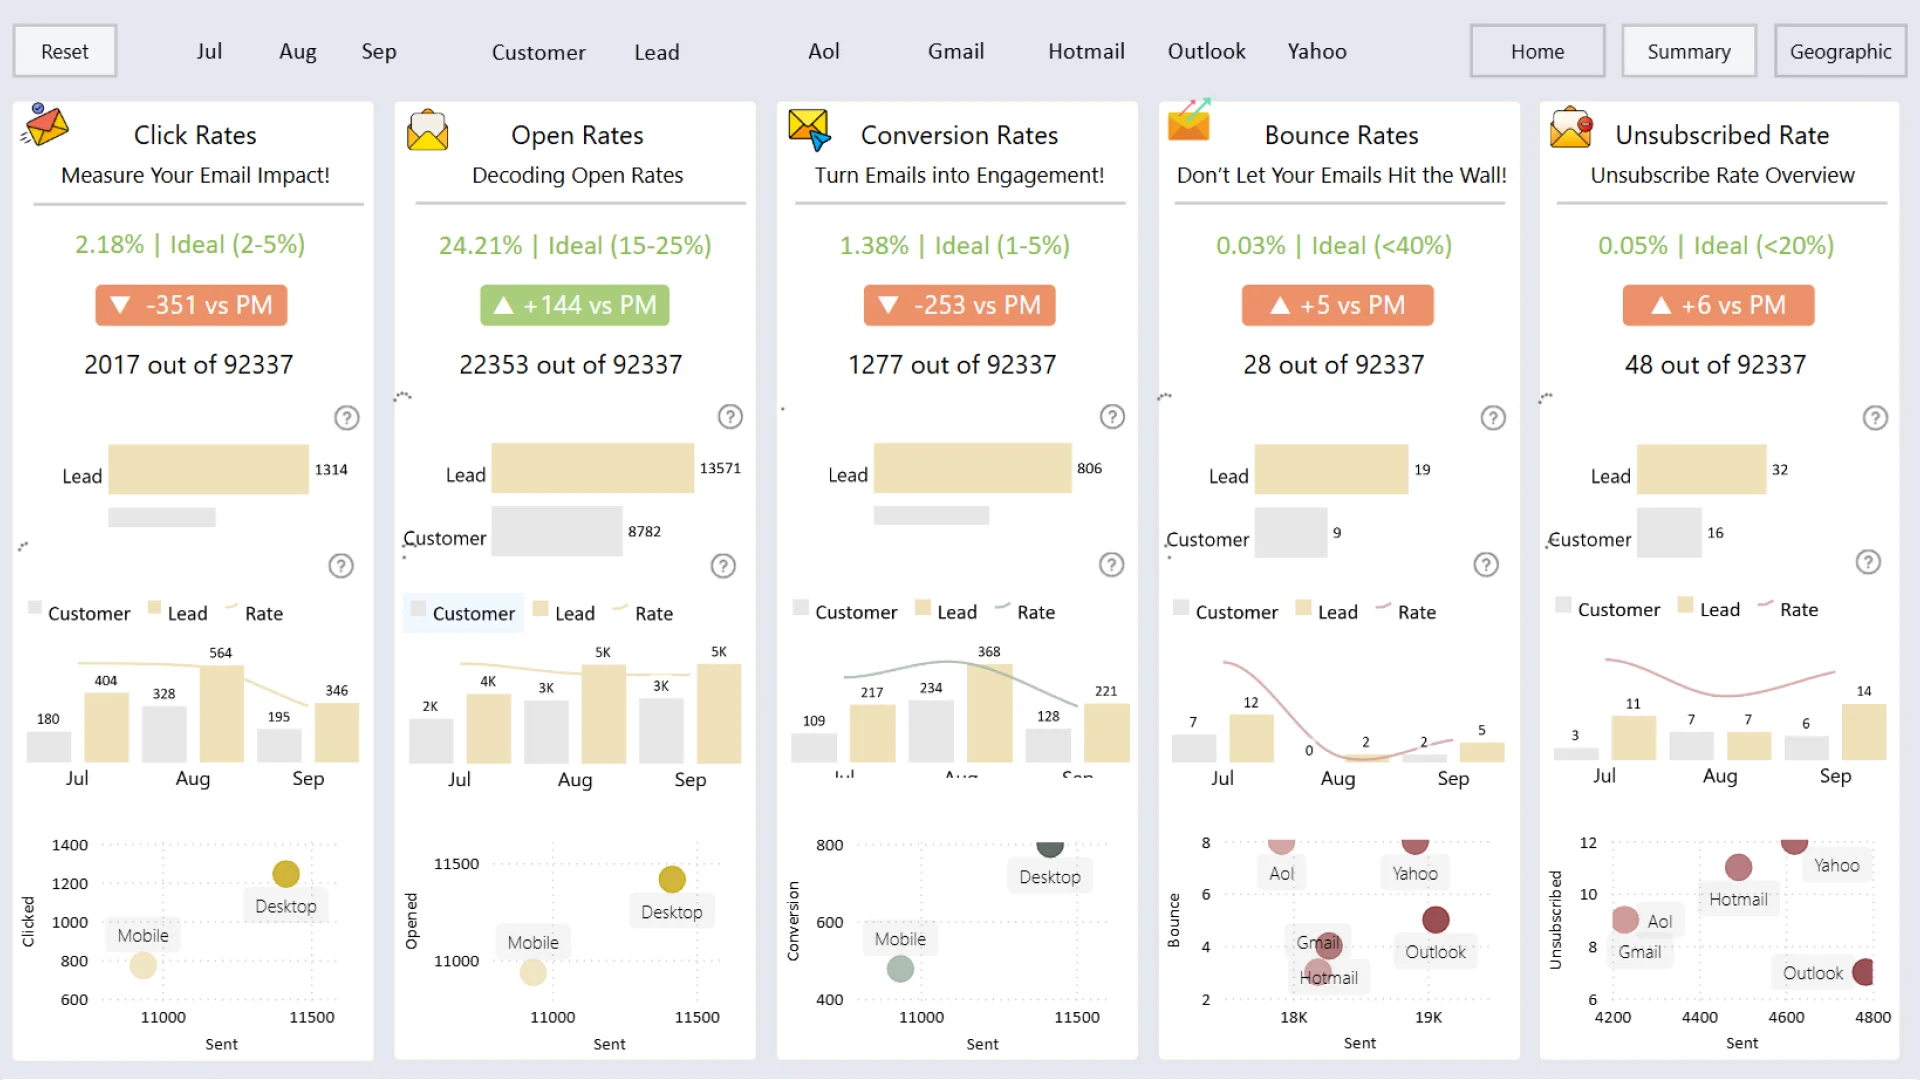Filter by Hotmail email domain
Image resolution: width=1920 pixels, height=1080 pixels.
click(1086, 51)
